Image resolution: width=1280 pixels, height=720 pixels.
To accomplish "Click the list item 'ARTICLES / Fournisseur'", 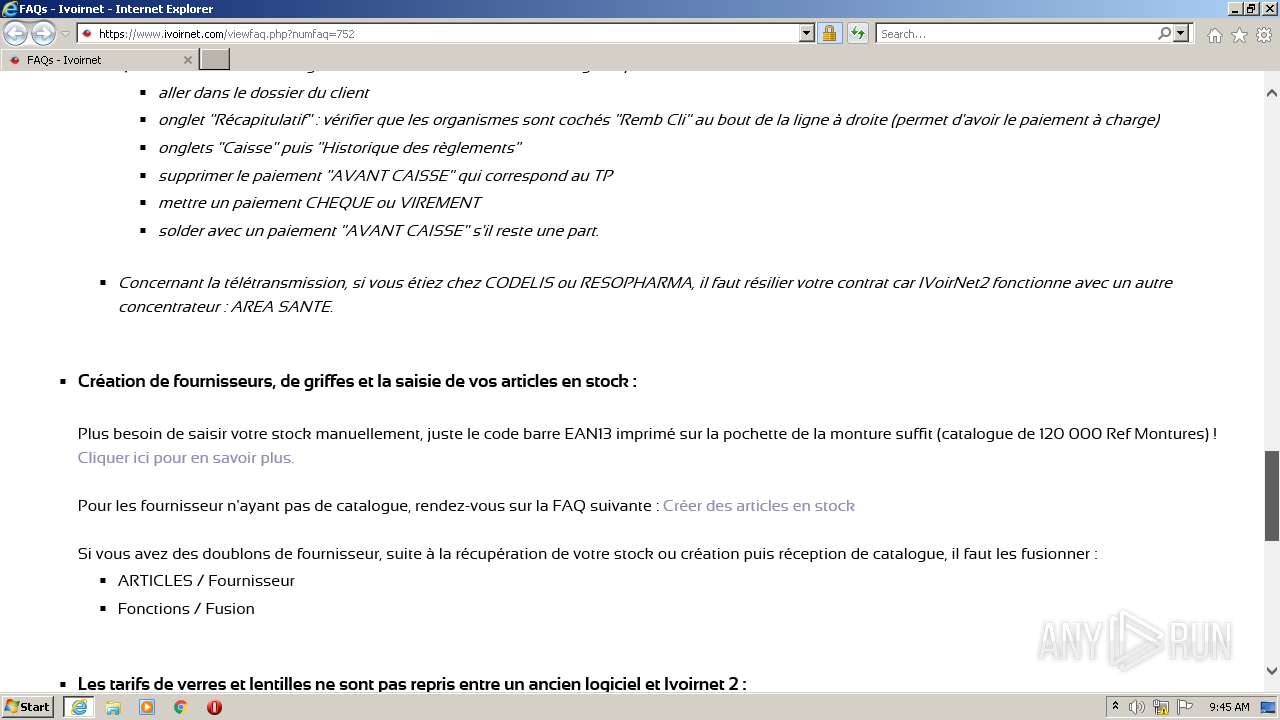I will (x=206, y=581).
